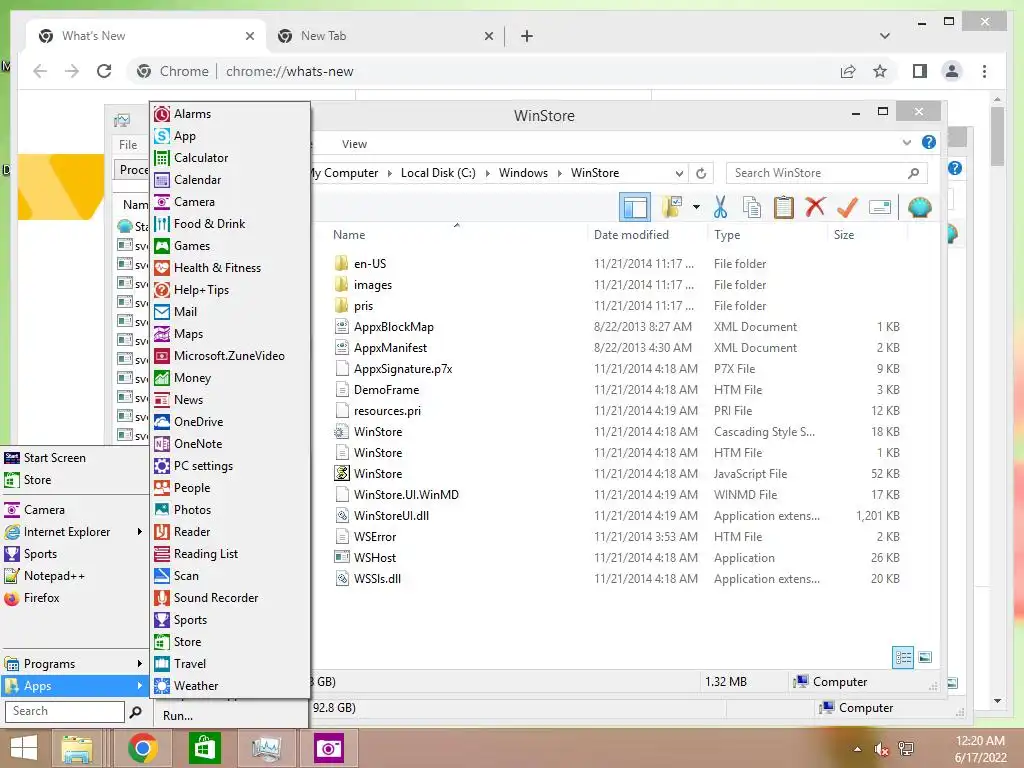1024x768 pixels.
Task: Click the Photos app icon
Action: [162, 510]
